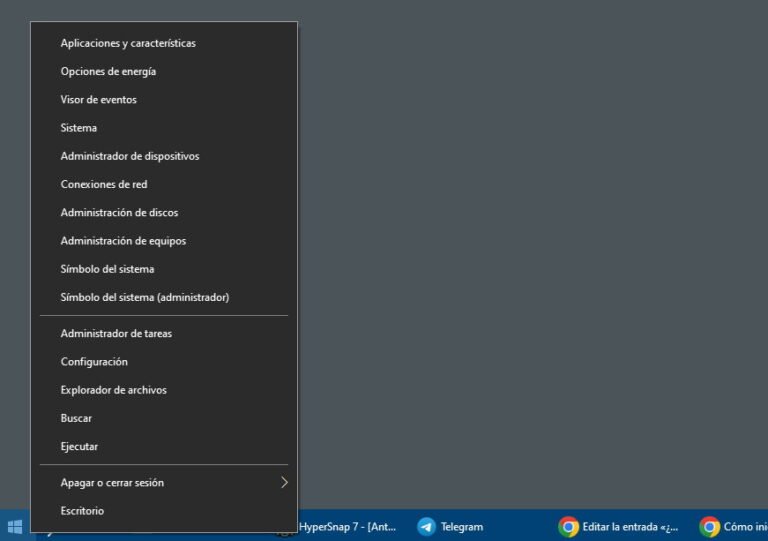
Task: Click the Windows Start button
Action: coord(15,527)
